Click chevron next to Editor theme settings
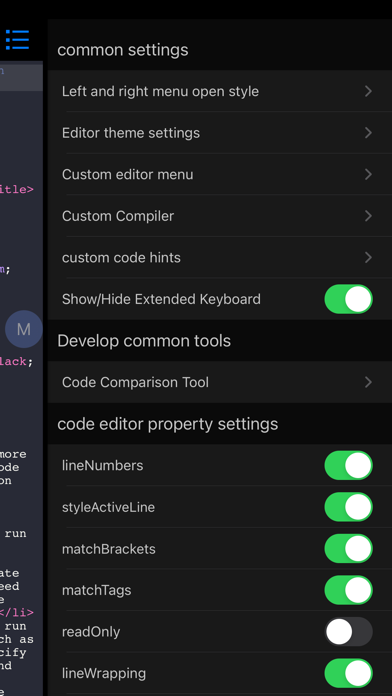Image resolution: width=392 pixels, height=696 pixels. click(x=368, y=133)
